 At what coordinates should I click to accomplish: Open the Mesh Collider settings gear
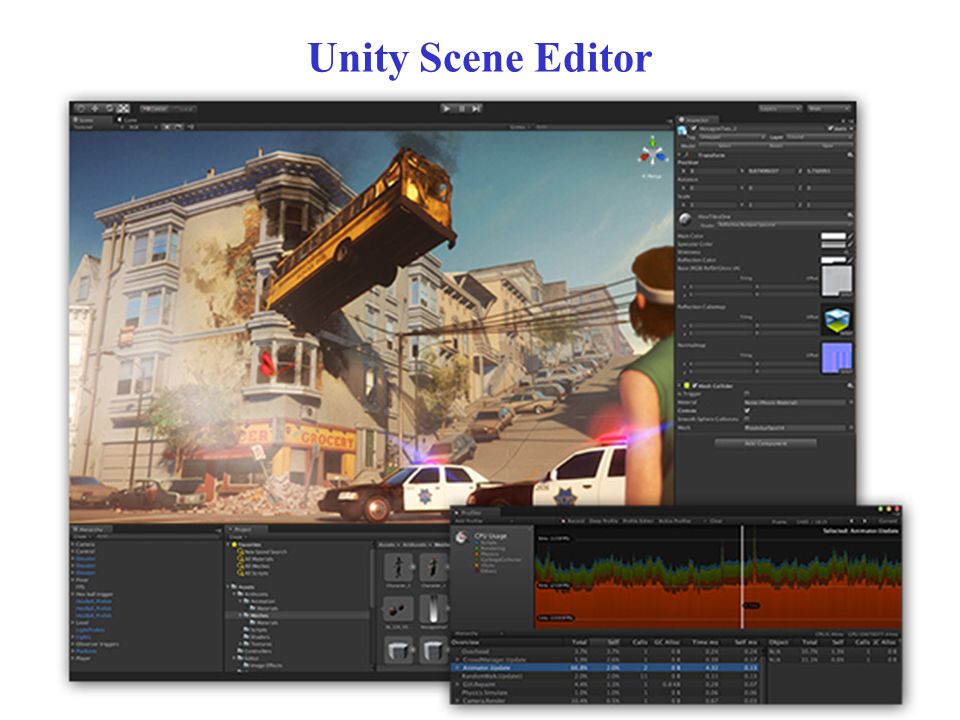(x=850, y=386)
